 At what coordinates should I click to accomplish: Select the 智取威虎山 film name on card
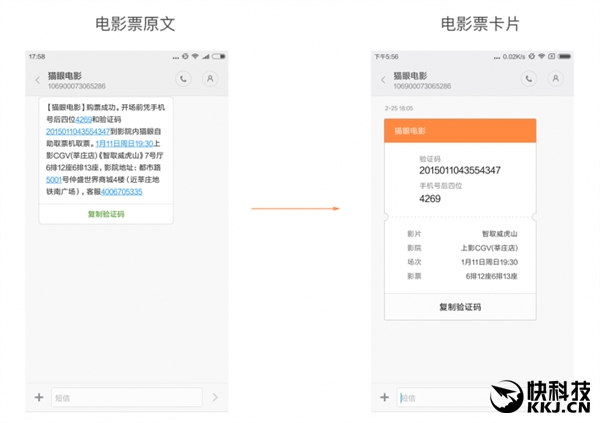[500, 234]
